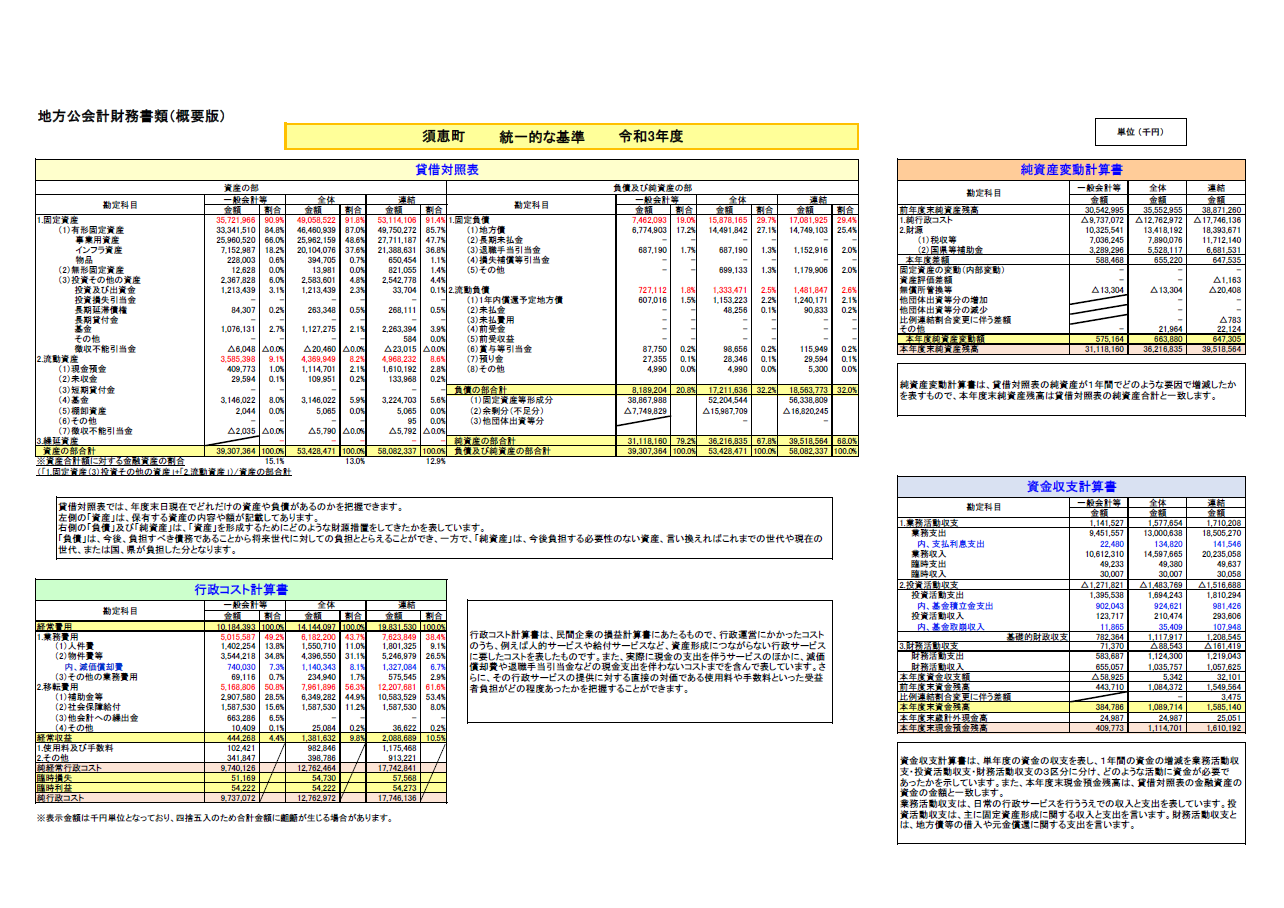Click the '(1)1年内償還予定地方債' row label
The width and height of the screenshot is (1284, 908).
click(514, 300)
